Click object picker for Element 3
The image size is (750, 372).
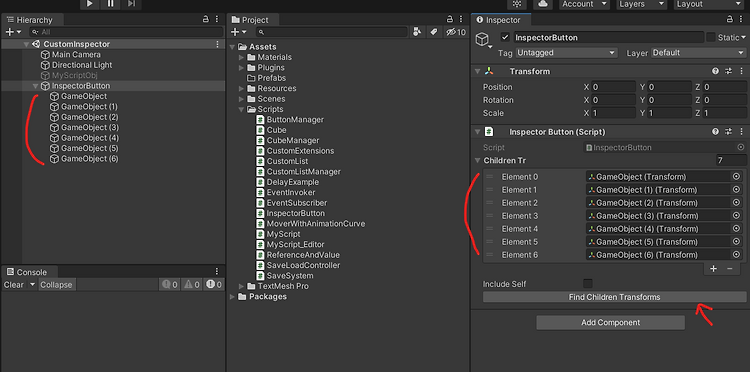(736, 216)
